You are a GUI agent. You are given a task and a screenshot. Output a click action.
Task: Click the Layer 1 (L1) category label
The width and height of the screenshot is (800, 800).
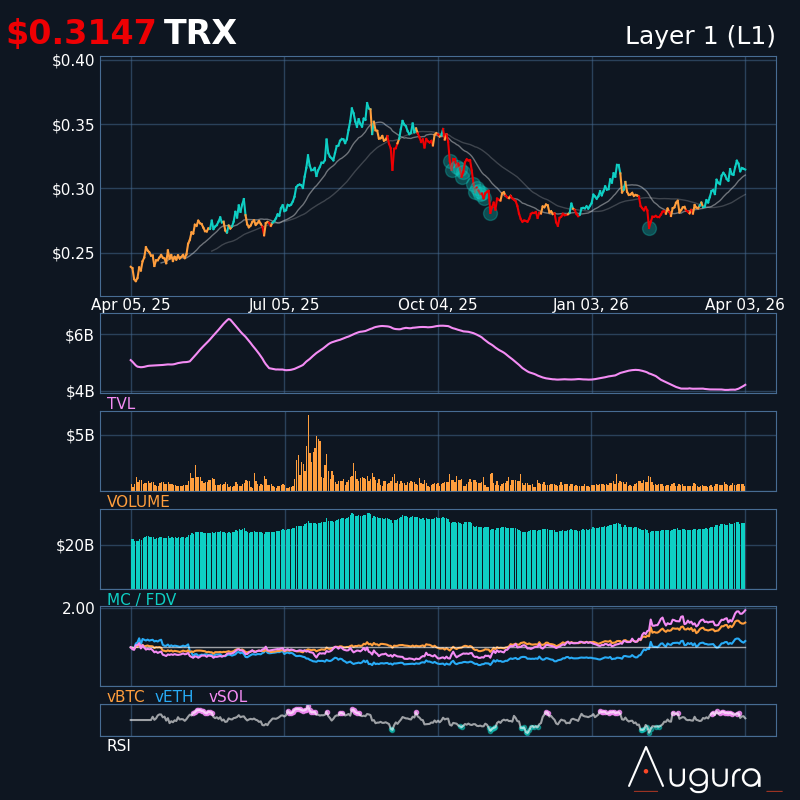(x=700, y=36)
